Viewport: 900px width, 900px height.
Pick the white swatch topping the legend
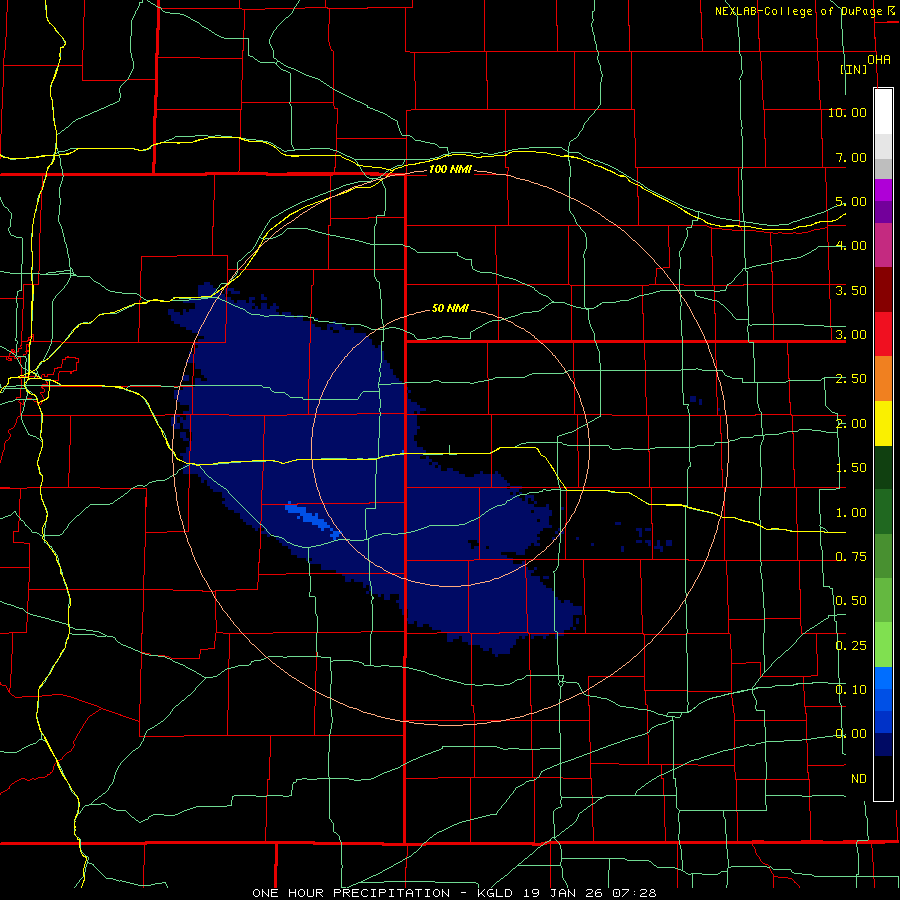point(883,112)
